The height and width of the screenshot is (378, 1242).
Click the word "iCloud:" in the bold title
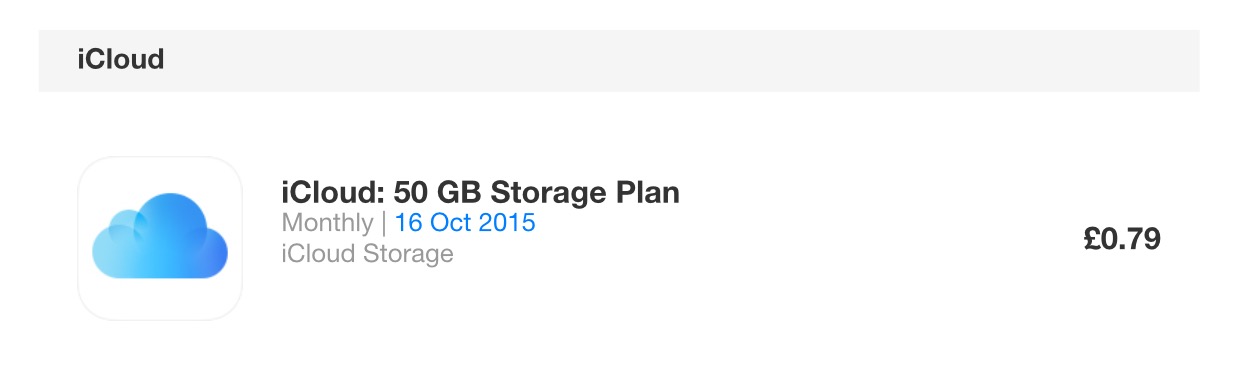pos(335,191)
